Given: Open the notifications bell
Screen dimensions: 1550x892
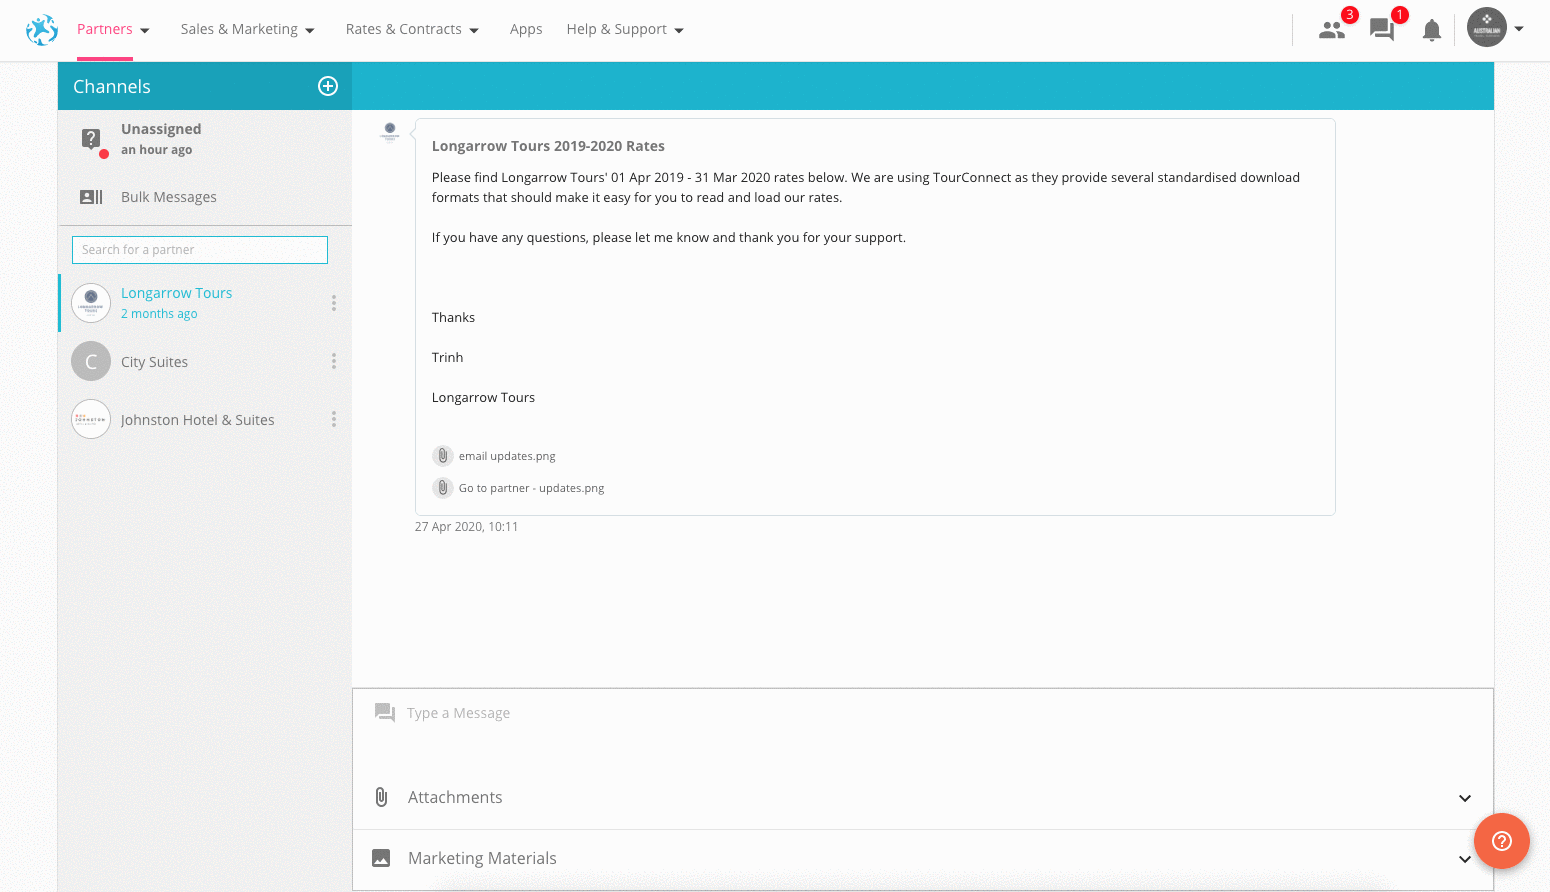Looking at the screenshot, I should coord(1432,31).
